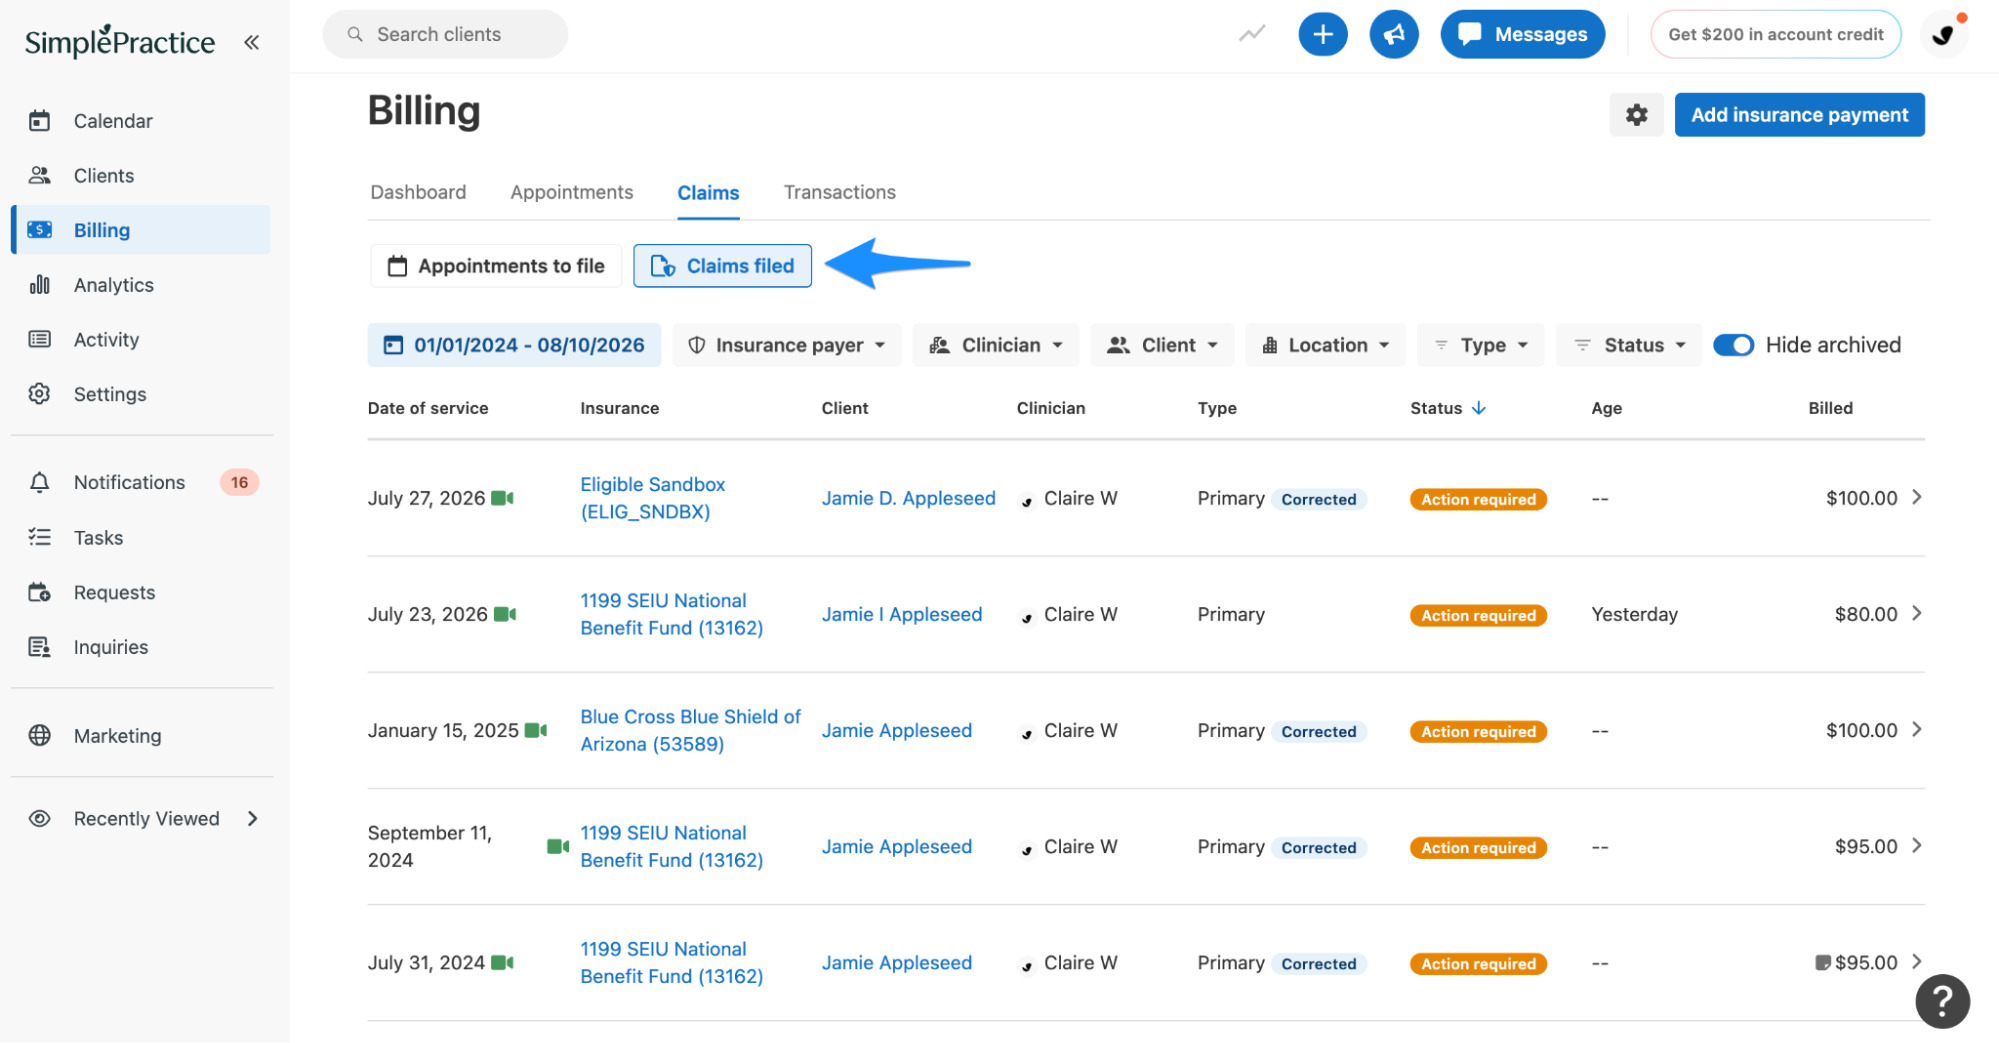Switch to the Dashboard tab

[418, 192]
